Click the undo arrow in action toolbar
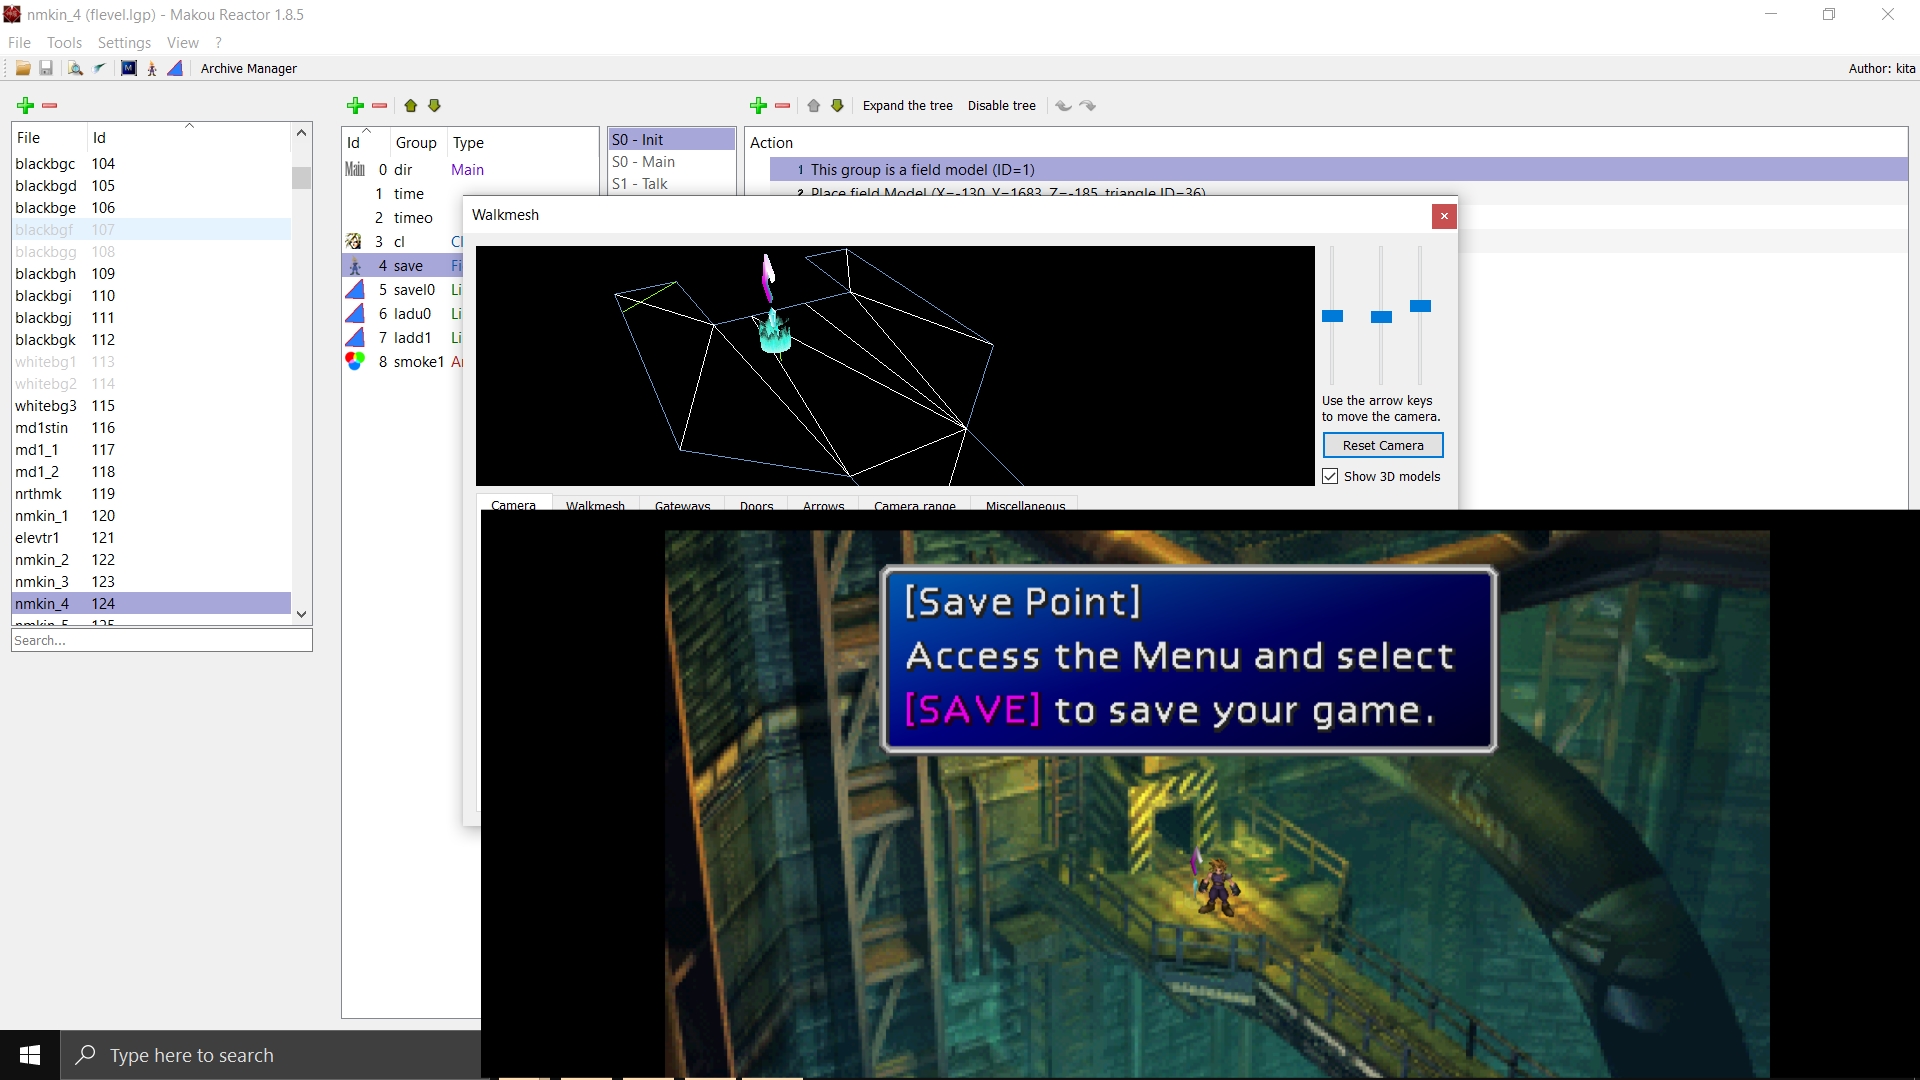 pyautogui.click(x=1064, y=106)
